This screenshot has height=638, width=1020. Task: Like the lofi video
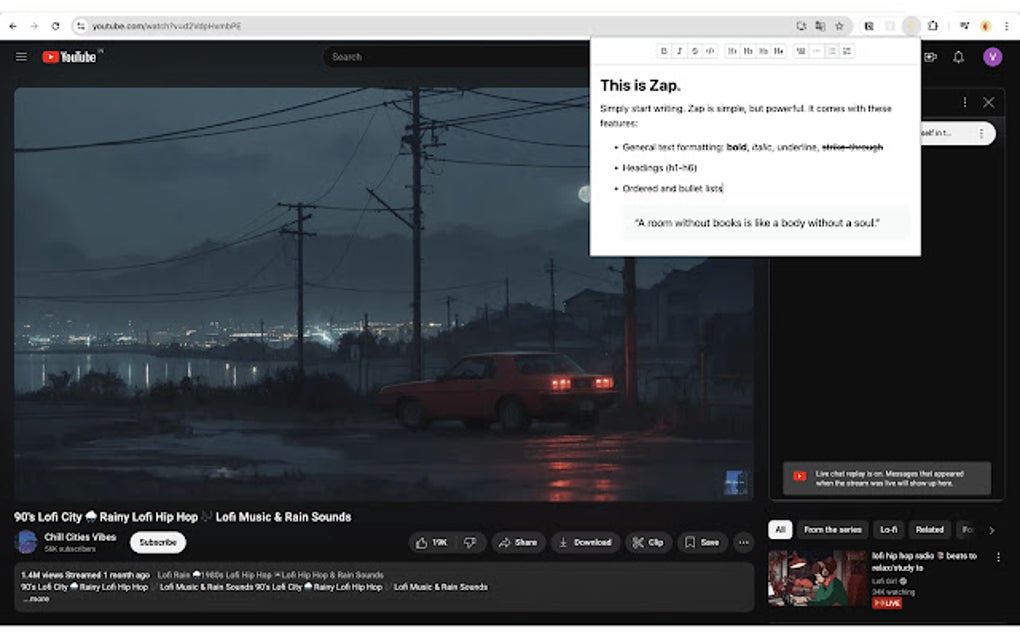tap(430, 542)
